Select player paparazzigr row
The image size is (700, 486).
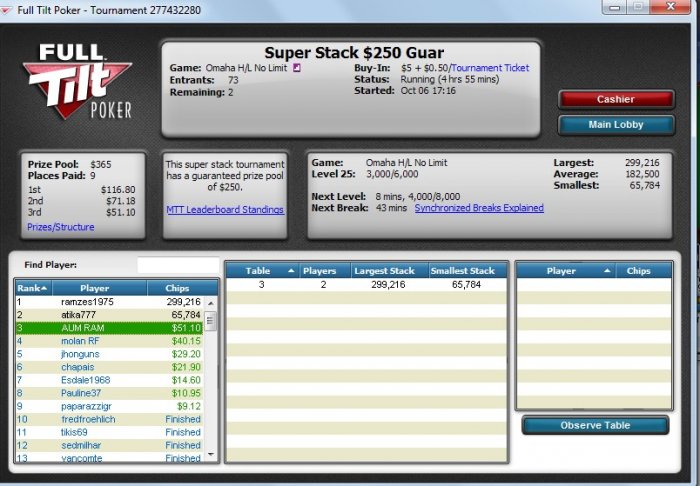[109, 406]
